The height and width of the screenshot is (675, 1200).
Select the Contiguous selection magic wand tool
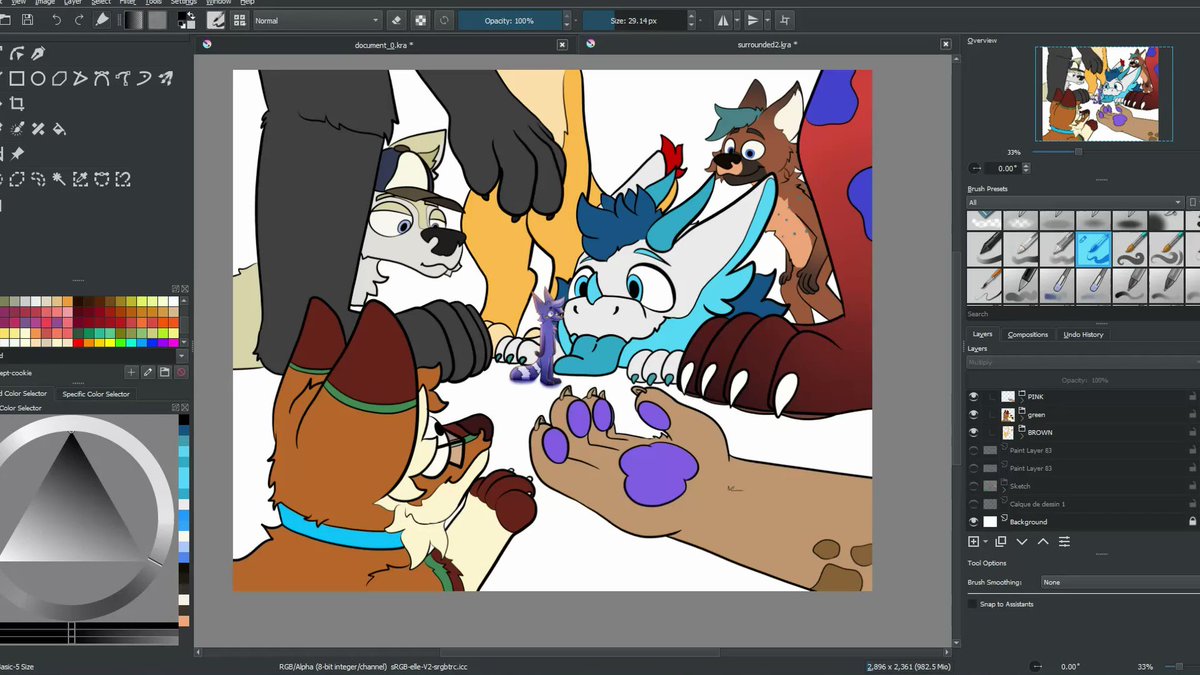(59, 179)
